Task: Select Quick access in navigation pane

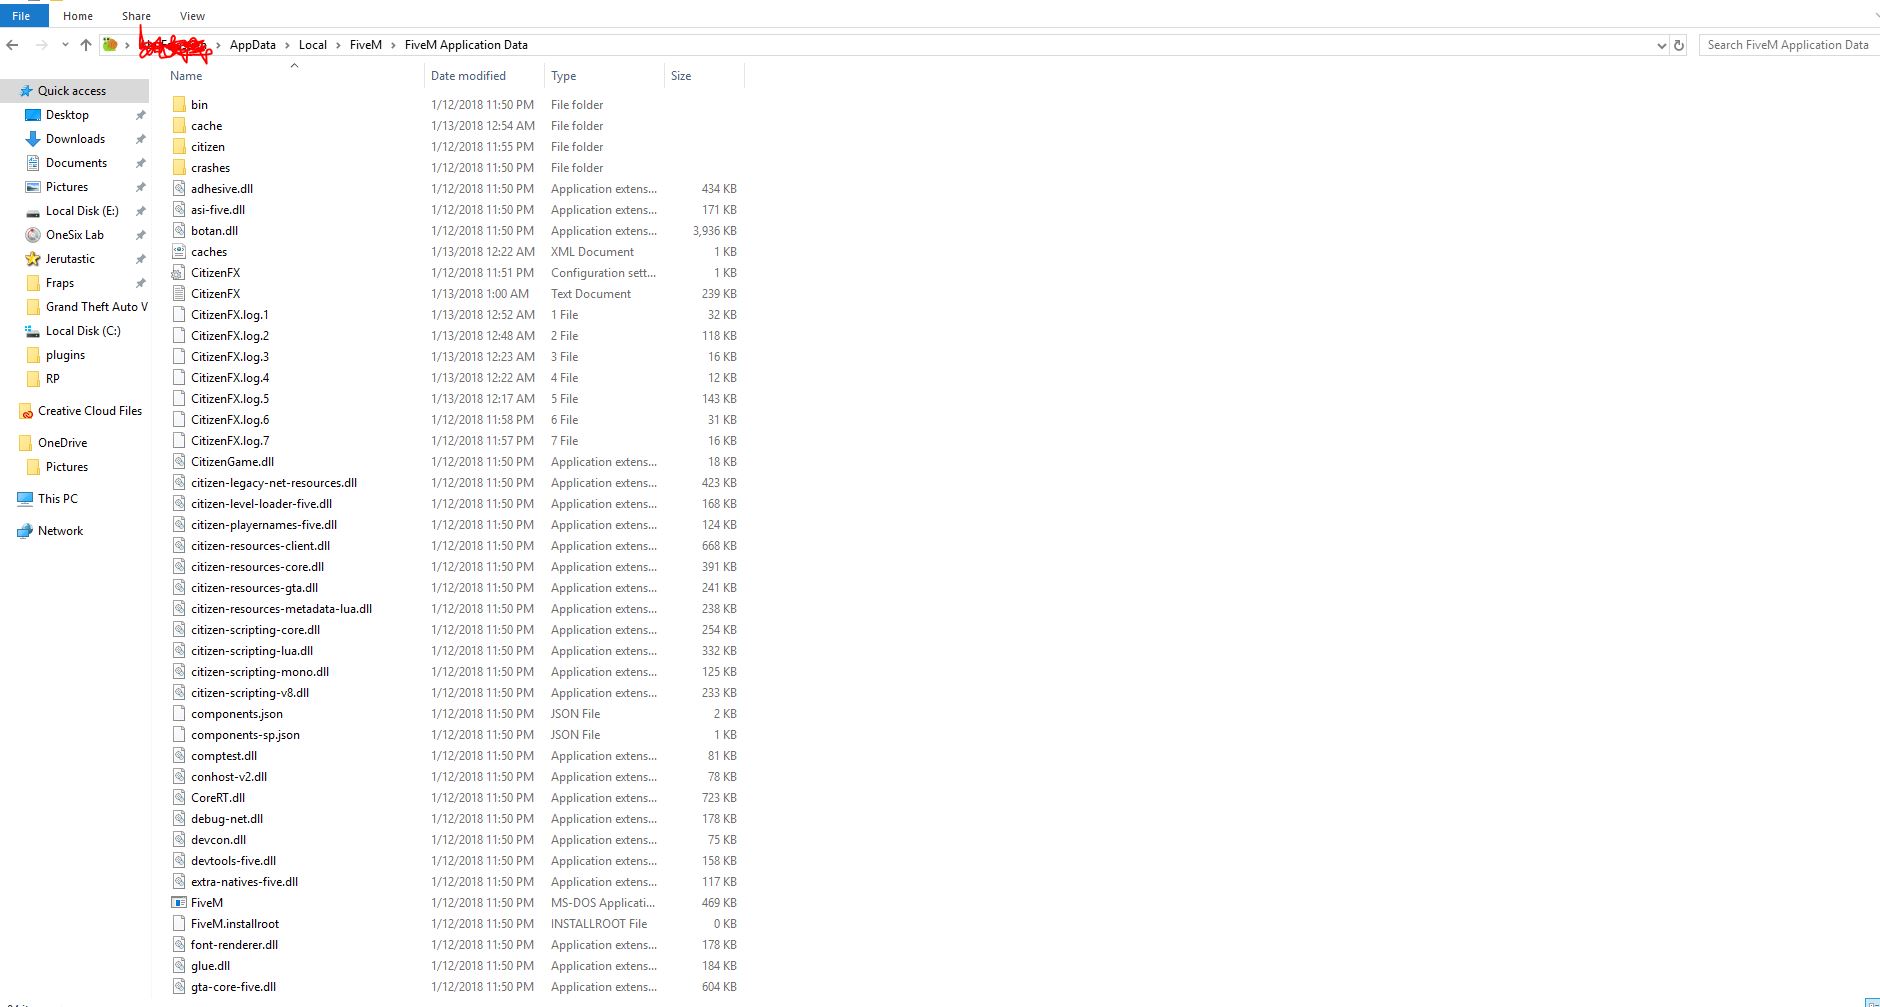Action: (72, 91)
